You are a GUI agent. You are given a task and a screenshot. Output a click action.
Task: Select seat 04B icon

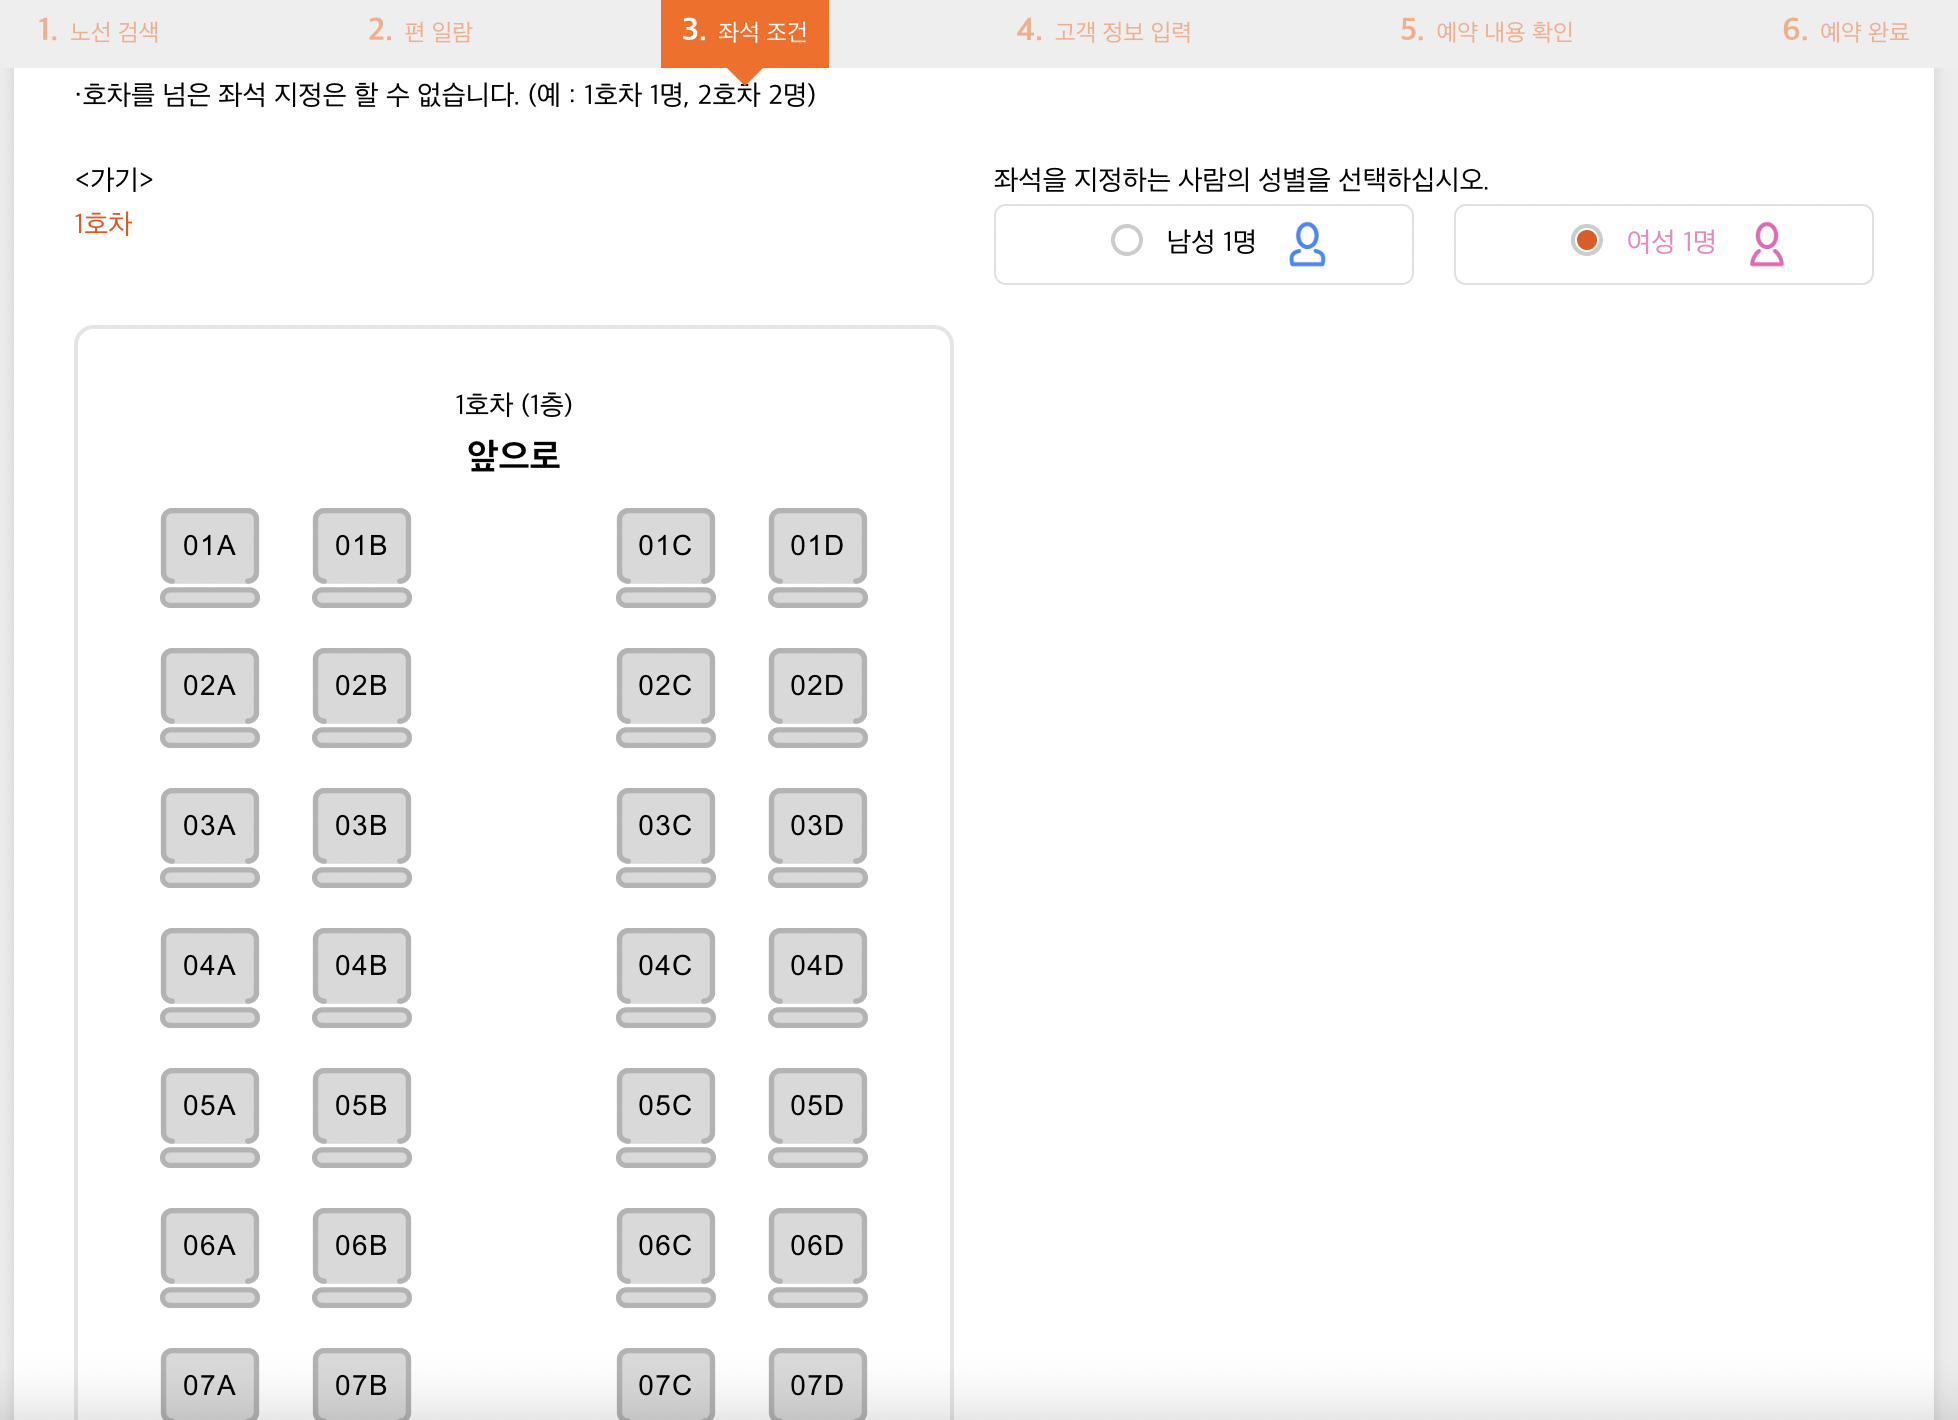point(361,967)
